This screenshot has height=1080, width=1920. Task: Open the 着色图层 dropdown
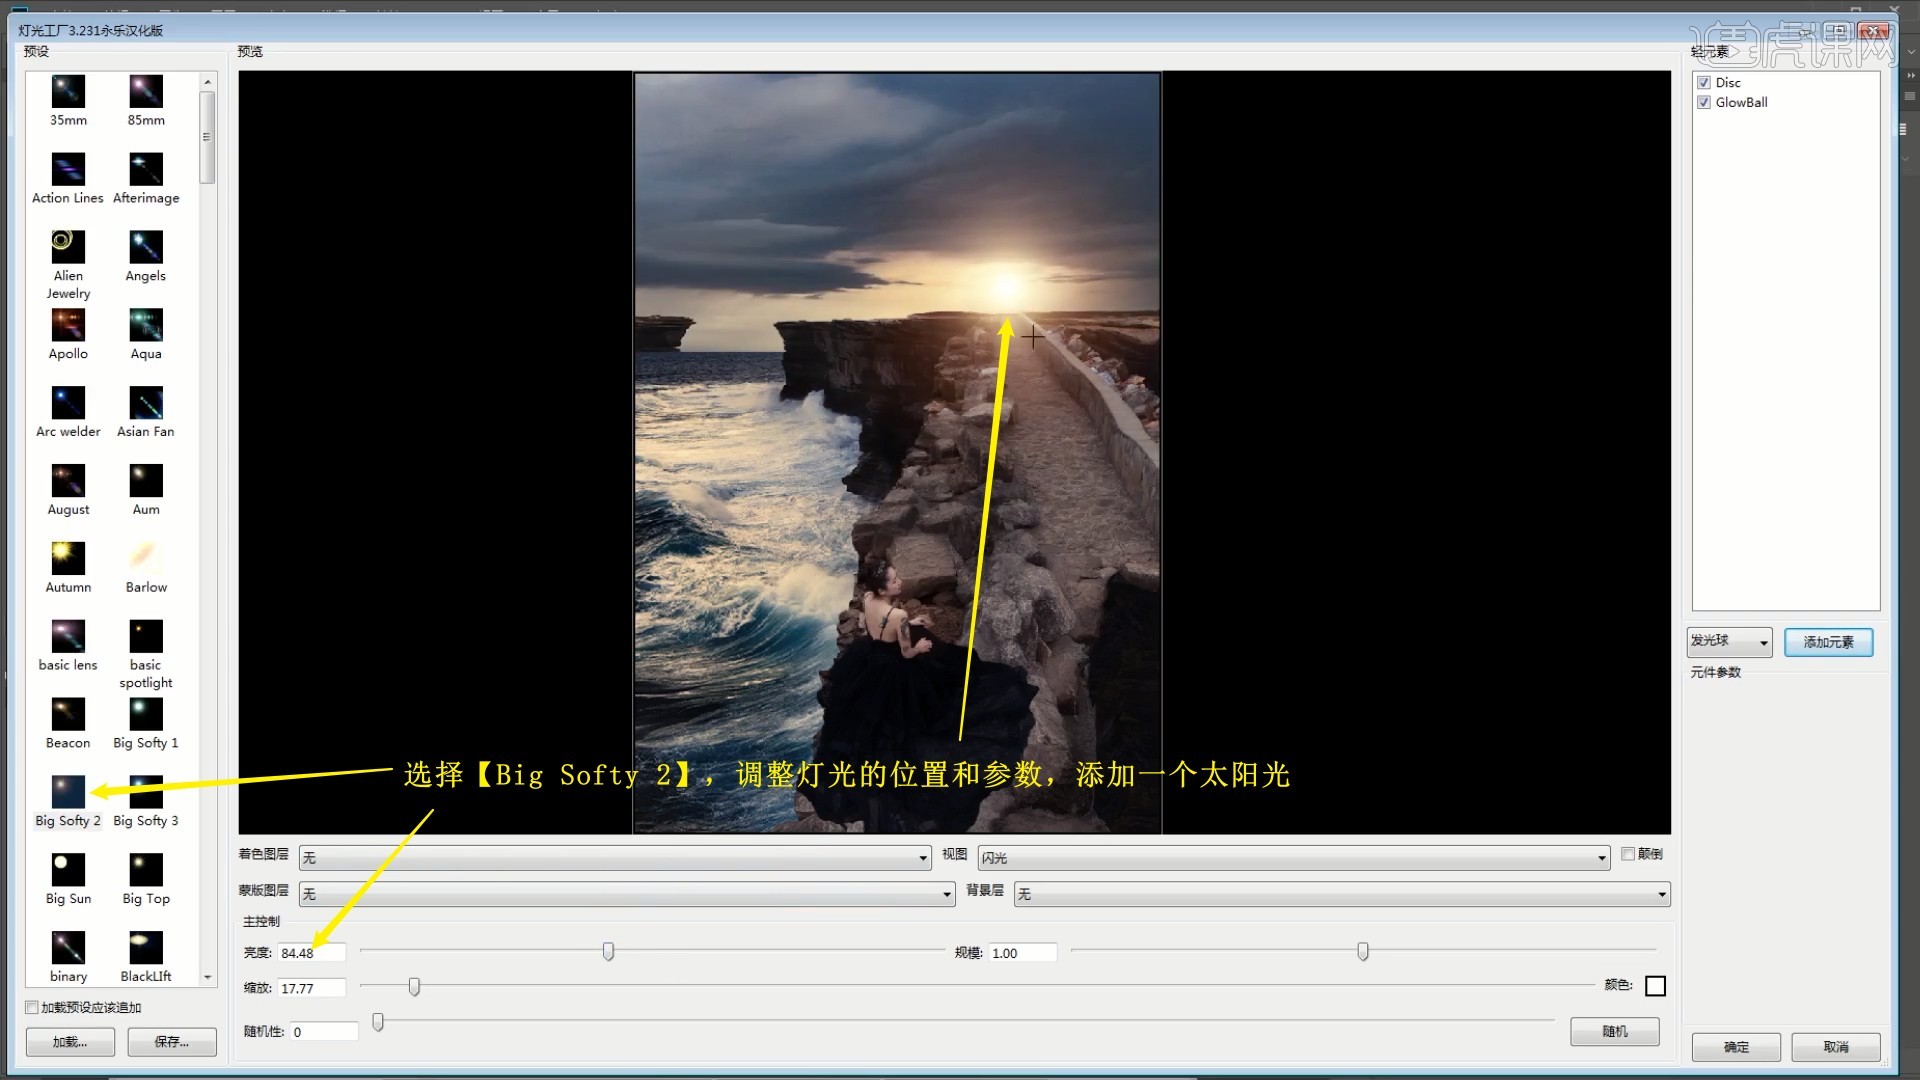tap(615, 858)
